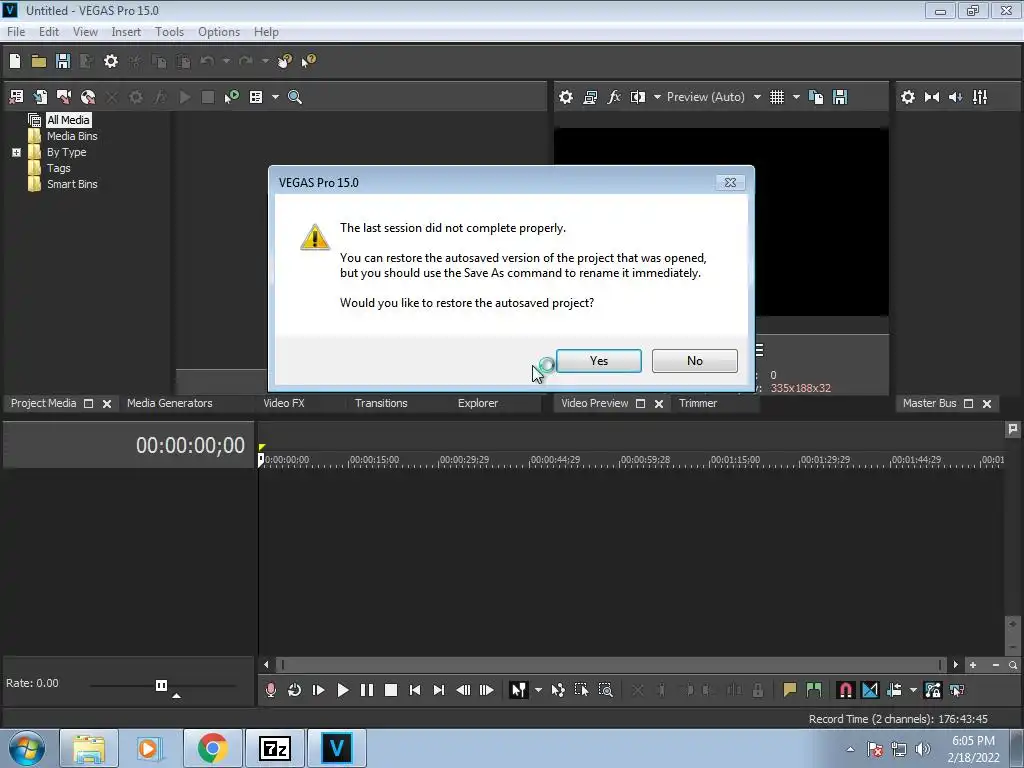
Task: Remove all unused media from project
Action: pos(16,97)
